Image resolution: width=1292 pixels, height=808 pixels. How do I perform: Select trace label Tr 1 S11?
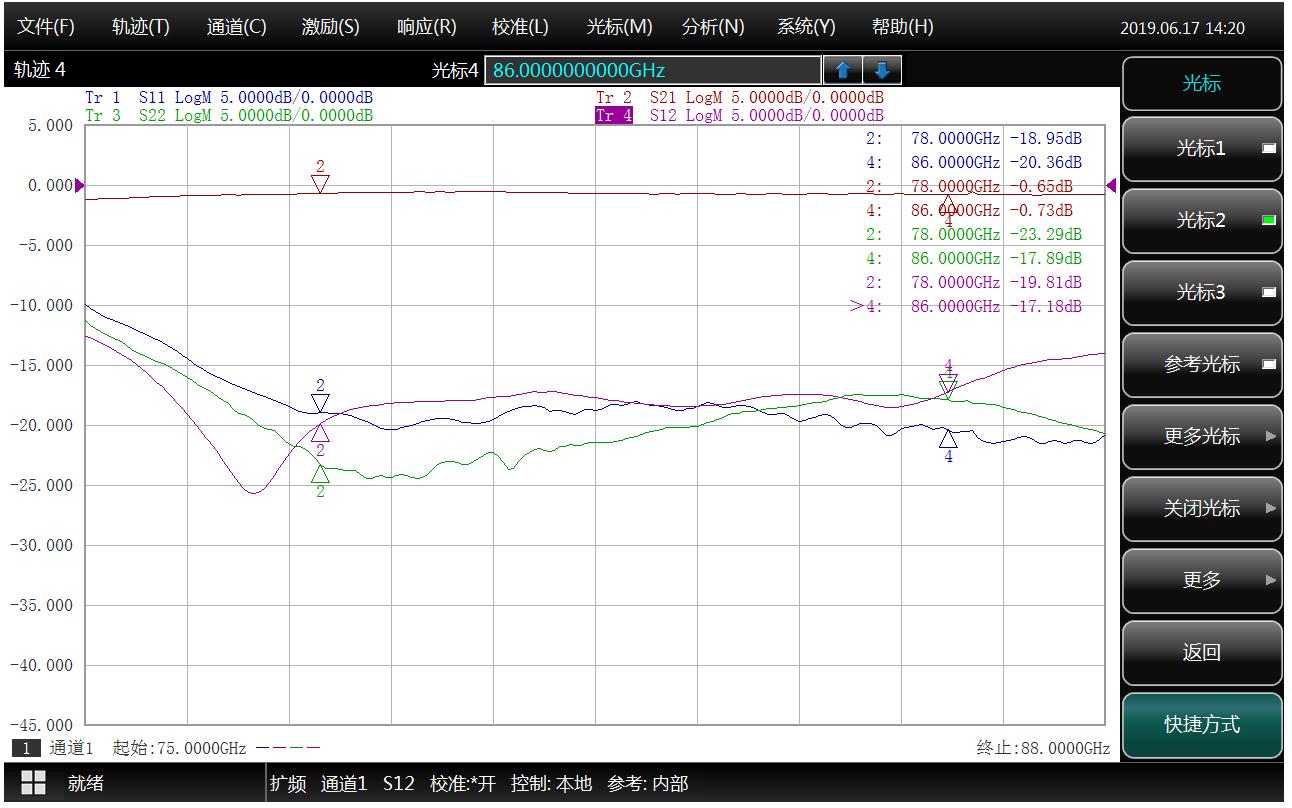pos(229,98)
